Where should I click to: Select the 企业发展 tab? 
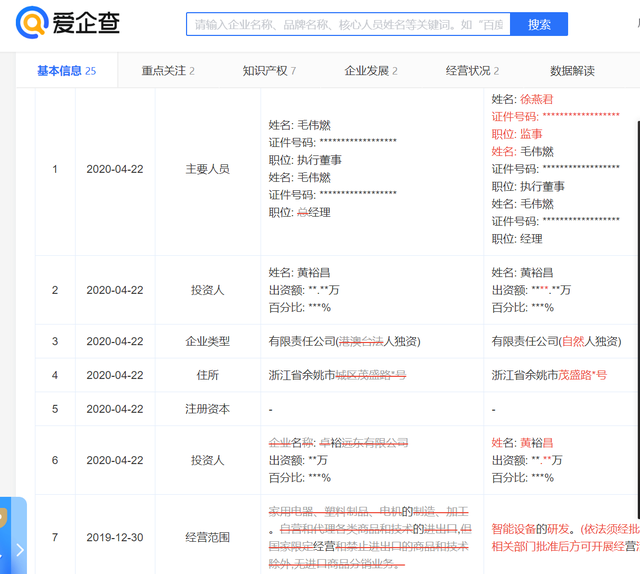click(x=371, y=71)
